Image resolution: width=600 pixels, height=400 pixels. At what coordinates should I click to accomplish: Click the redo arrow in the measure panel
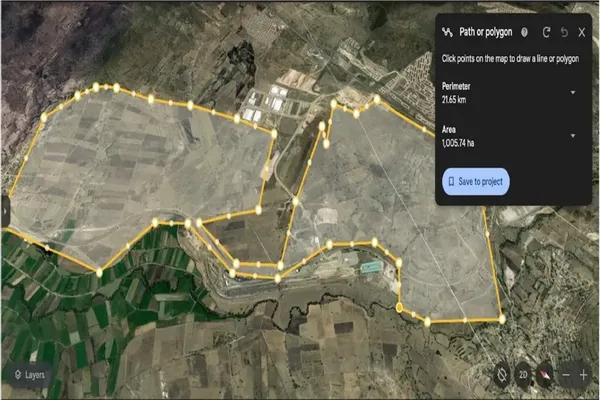tap(546, 33)
